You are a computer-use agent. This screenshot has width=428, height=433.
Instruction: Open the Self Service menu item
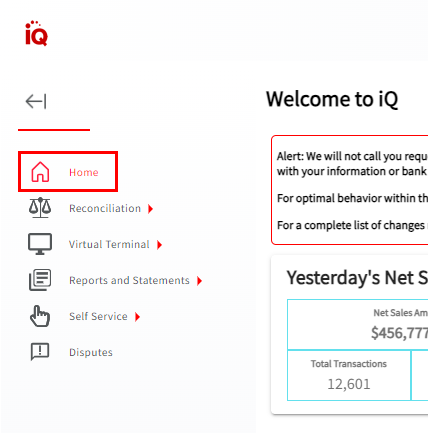click(x=98, y=316)
